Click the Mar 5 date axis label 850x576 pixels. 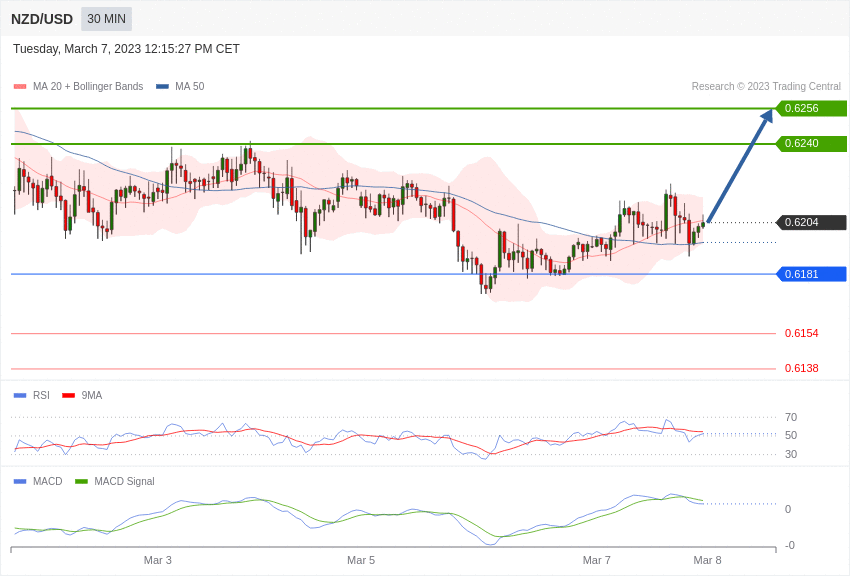[x=361, y=560]
